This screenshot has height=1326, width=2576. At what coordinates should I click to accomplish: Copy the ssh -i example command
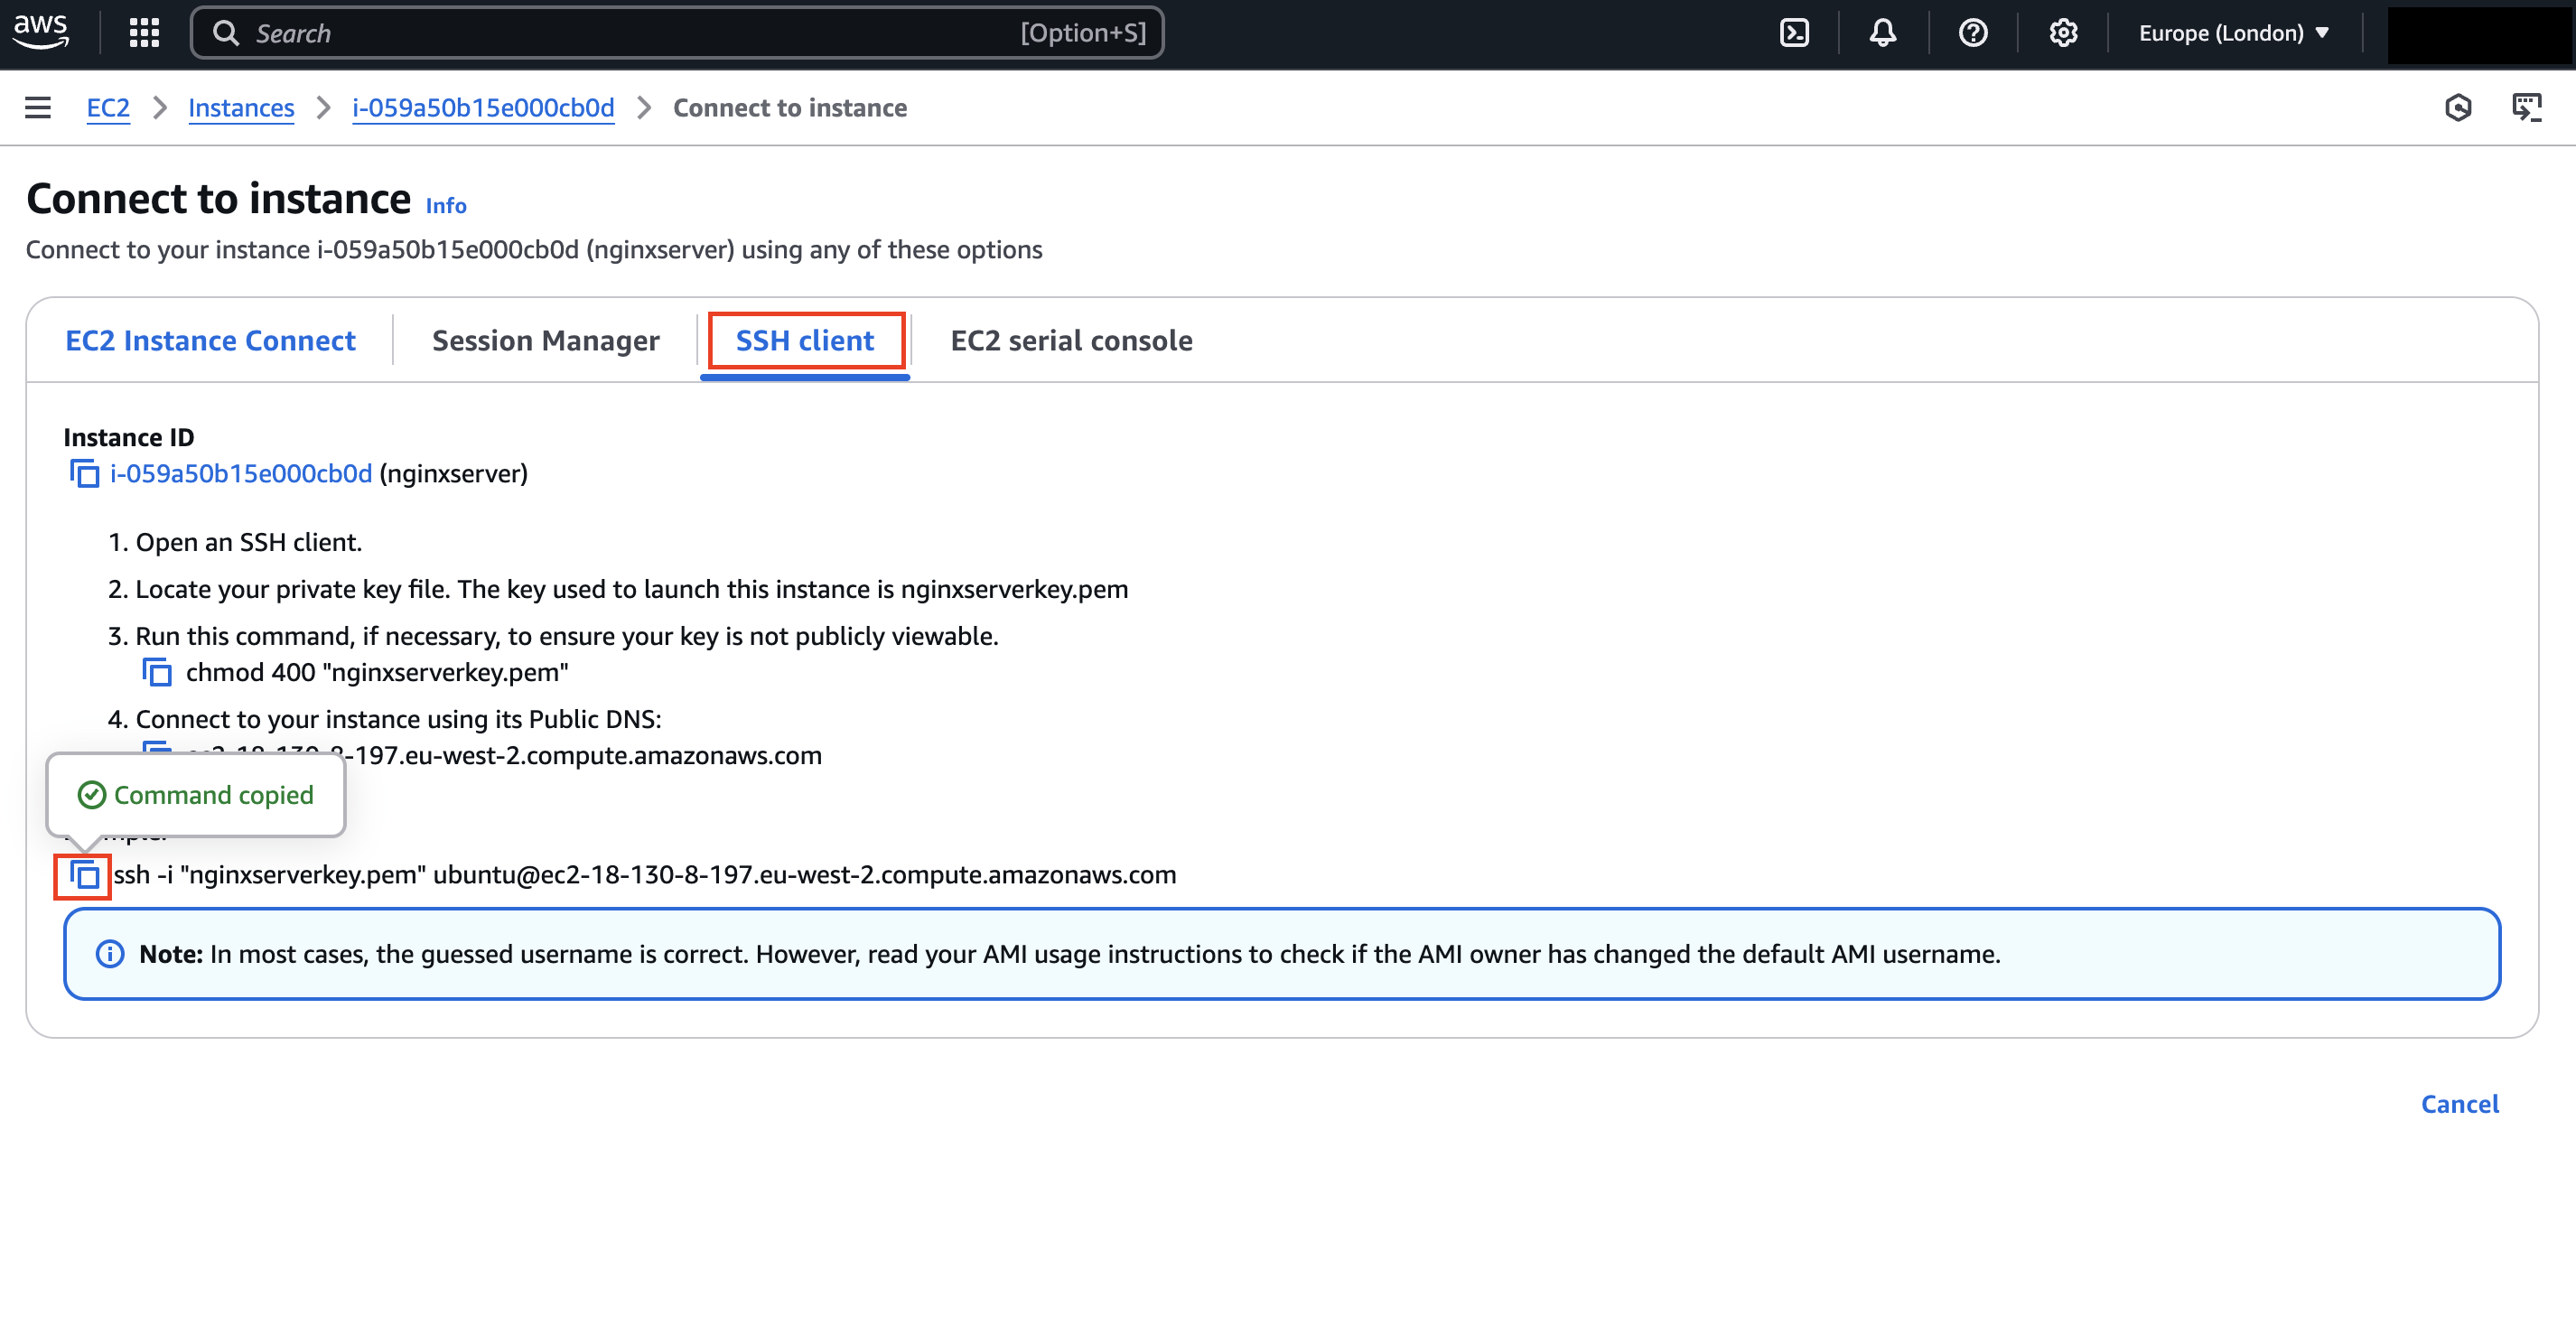click(x=84, y=875)
